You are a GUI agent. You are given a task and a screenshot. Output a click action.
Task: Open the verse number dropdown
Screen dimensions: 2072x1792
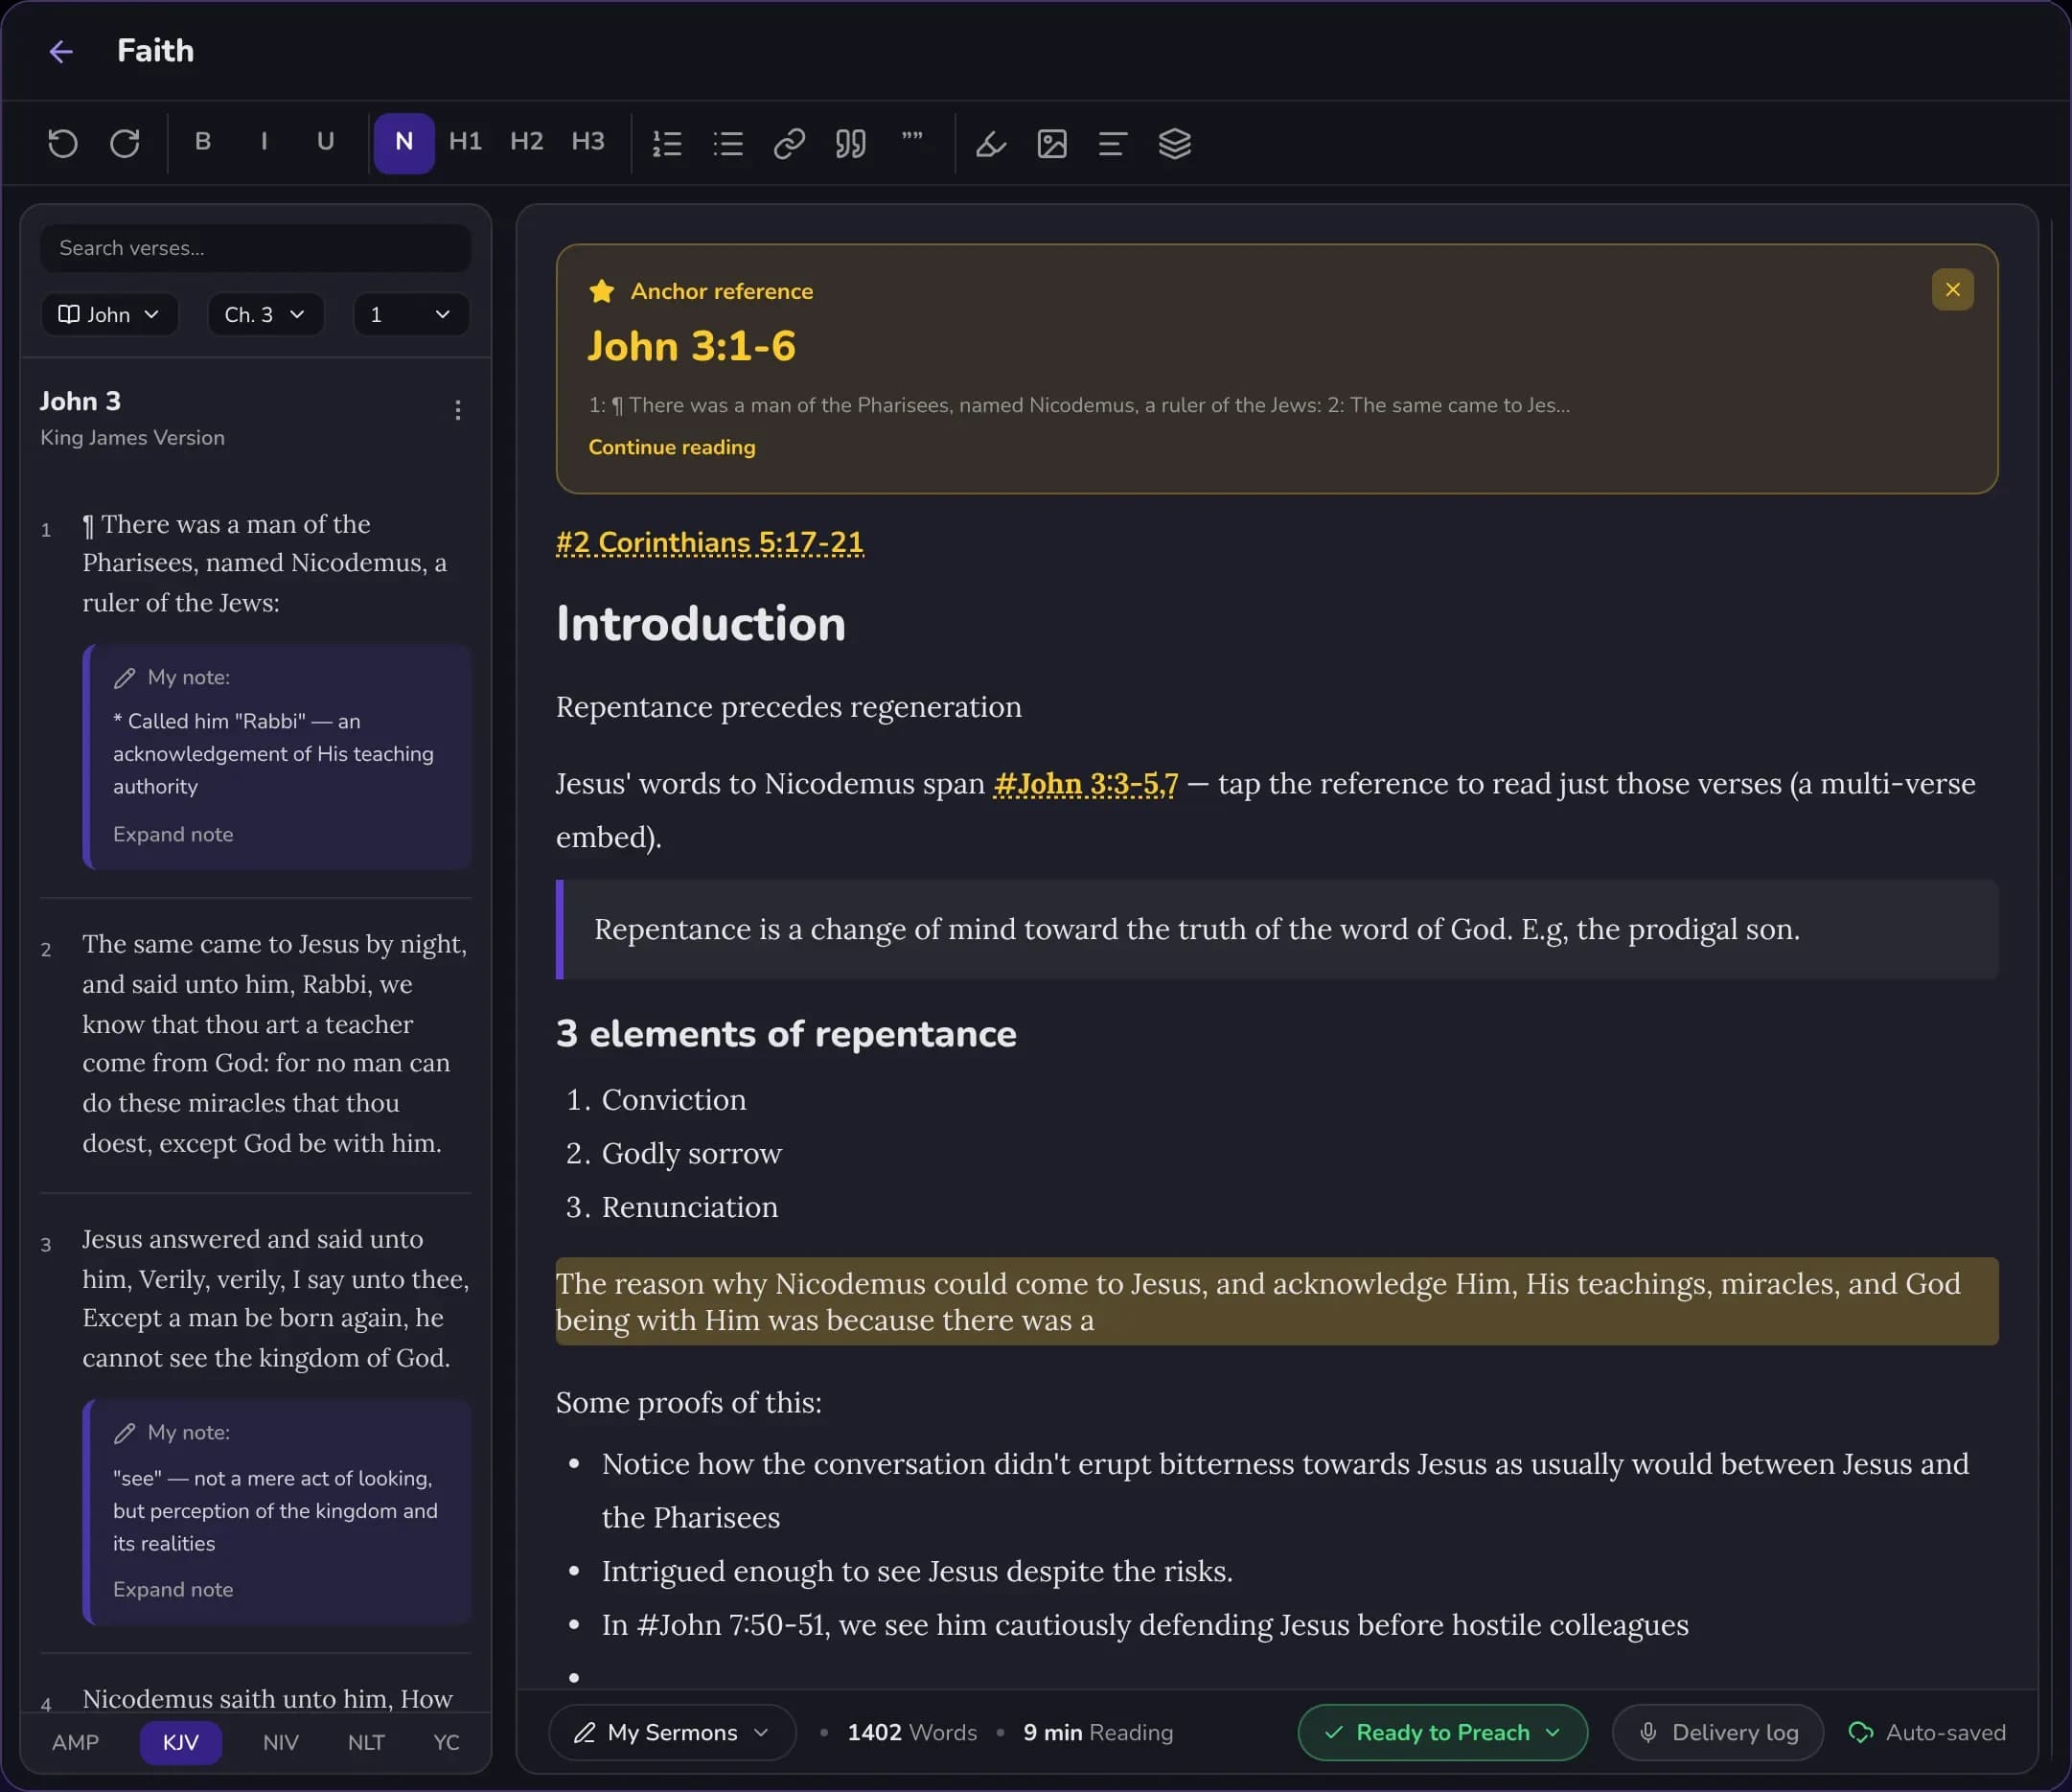coord(411,315)
